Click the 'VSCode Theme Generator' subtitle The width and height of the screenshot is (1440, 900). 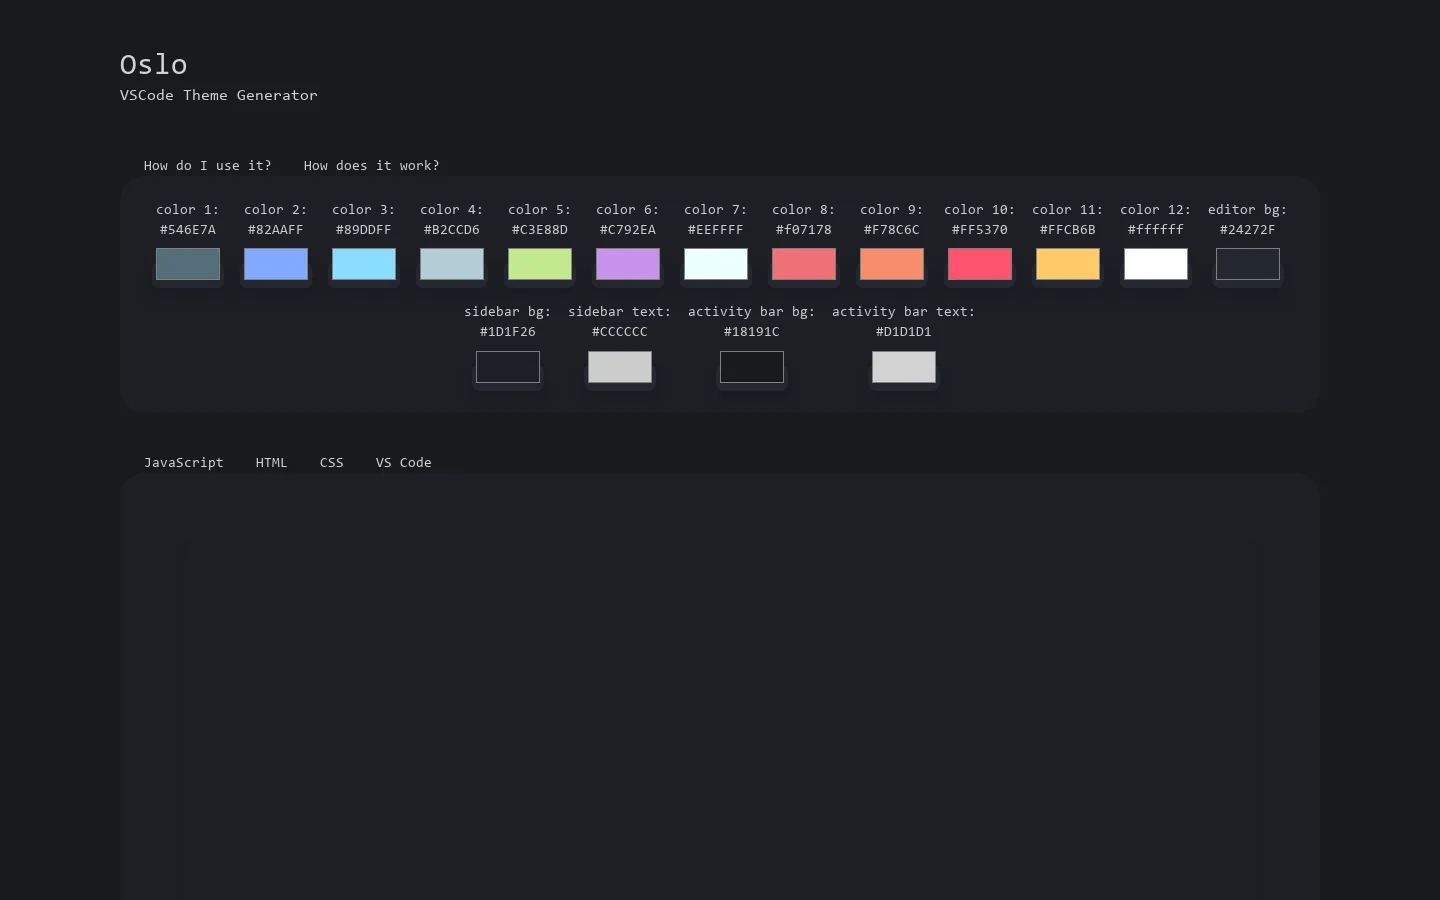pyautogui.click(x=219, y=95)
